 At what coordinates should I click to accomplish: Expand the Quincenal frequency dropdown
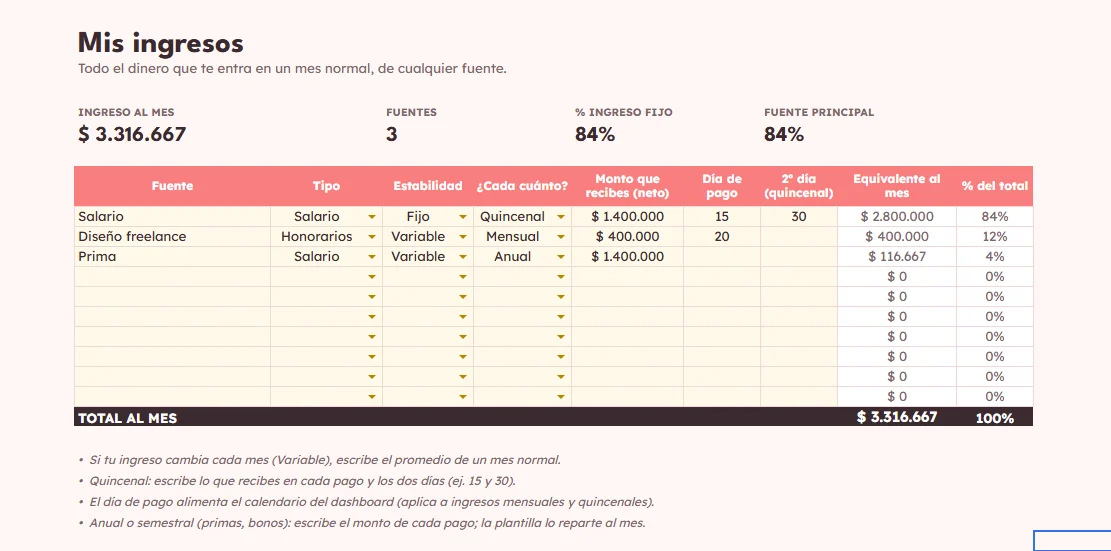(561, 217)
